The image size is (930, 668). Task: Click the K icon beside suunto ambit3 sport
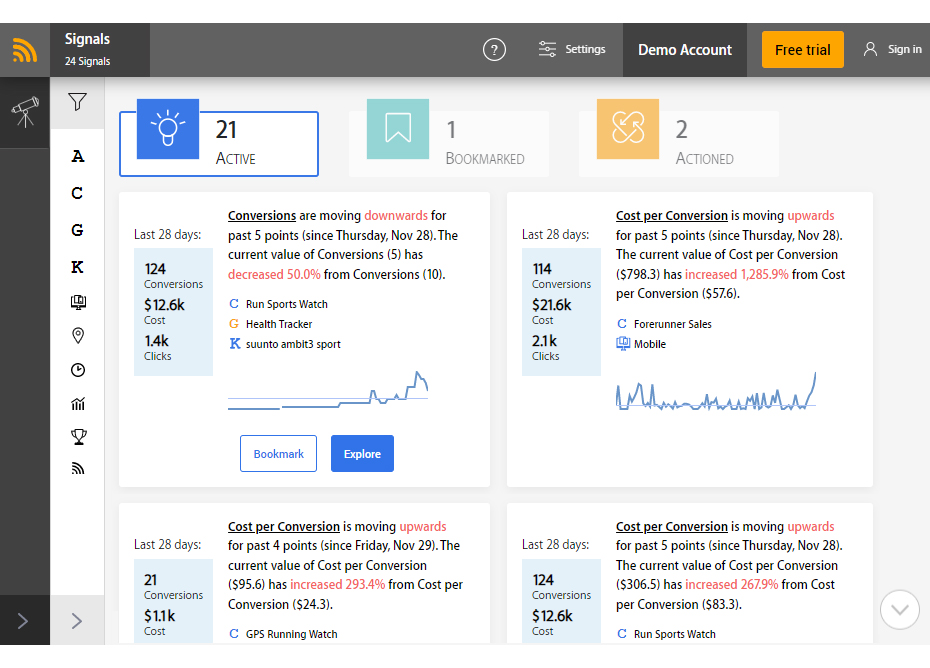[x=235, y=343]
